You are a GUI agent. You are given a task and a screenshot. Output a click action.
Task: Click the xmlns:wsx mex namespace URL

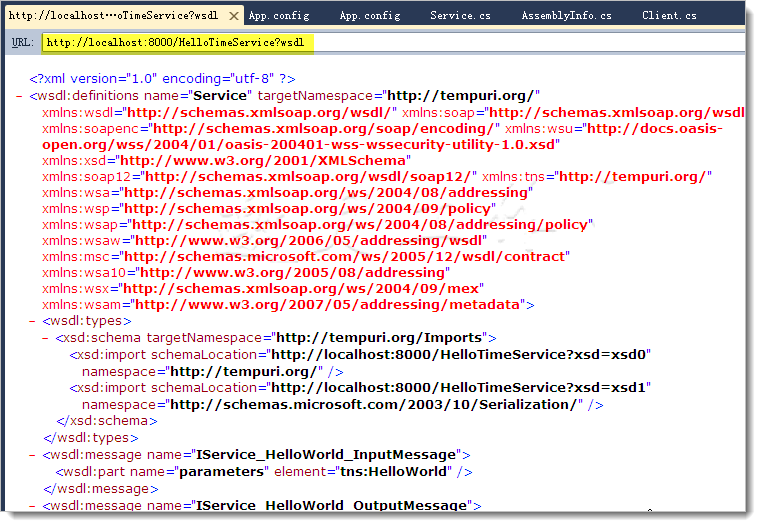point(301,289)
